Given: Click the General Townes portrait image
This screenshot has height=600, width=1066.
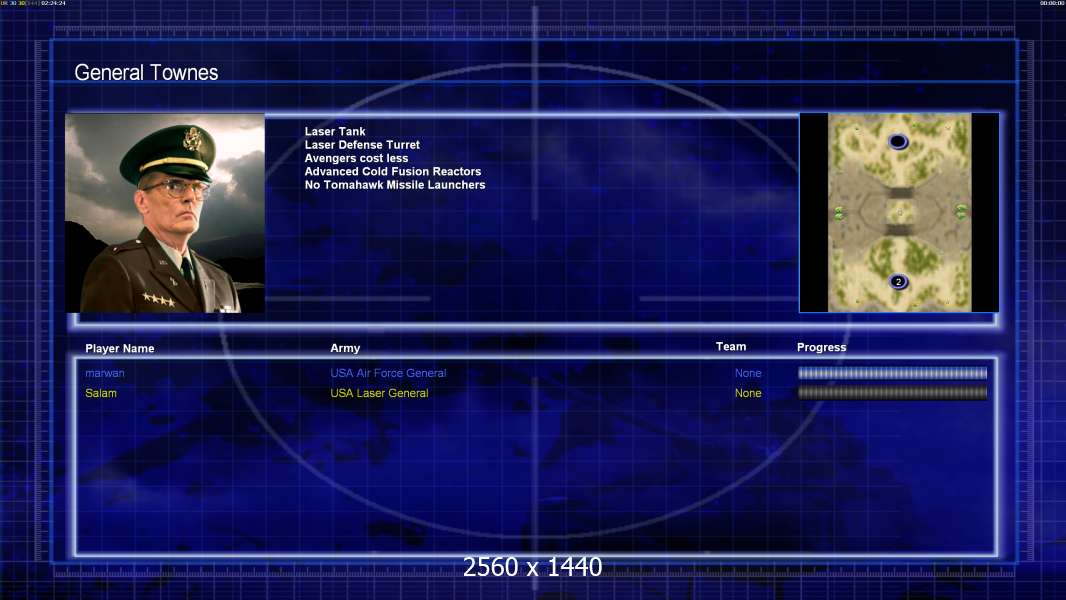Looking at the screenshot, I should click(x=165, y=213).
